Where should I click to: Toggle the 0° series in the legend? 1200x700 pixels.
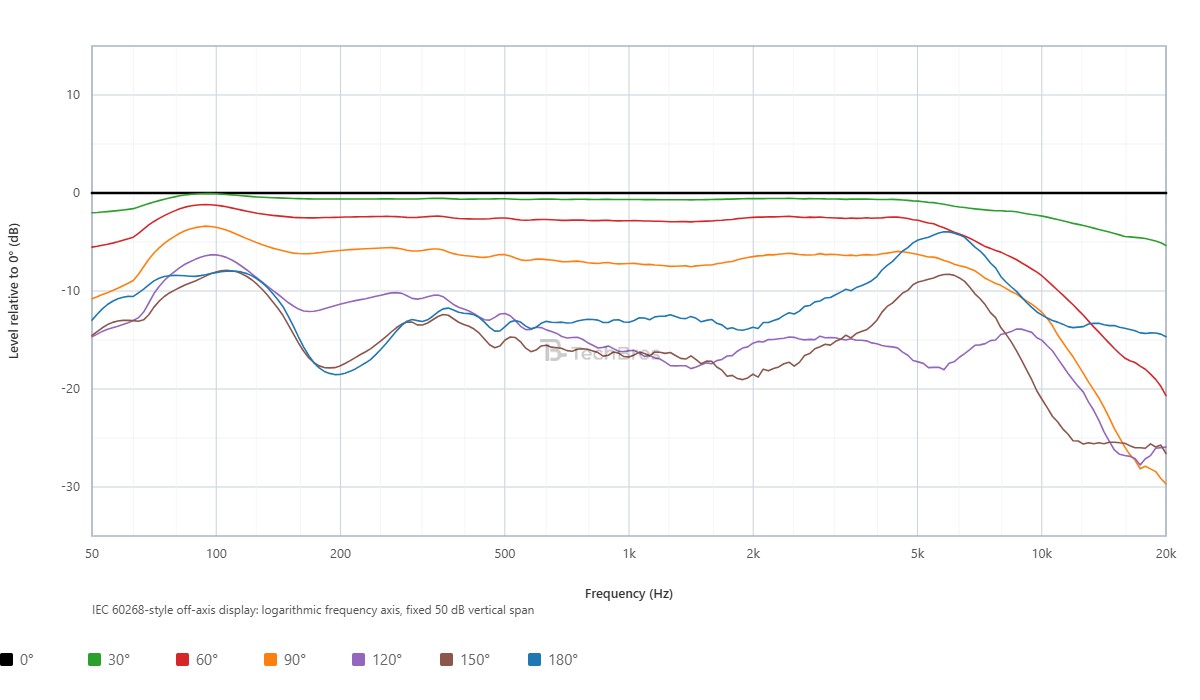tap(17, 659)
